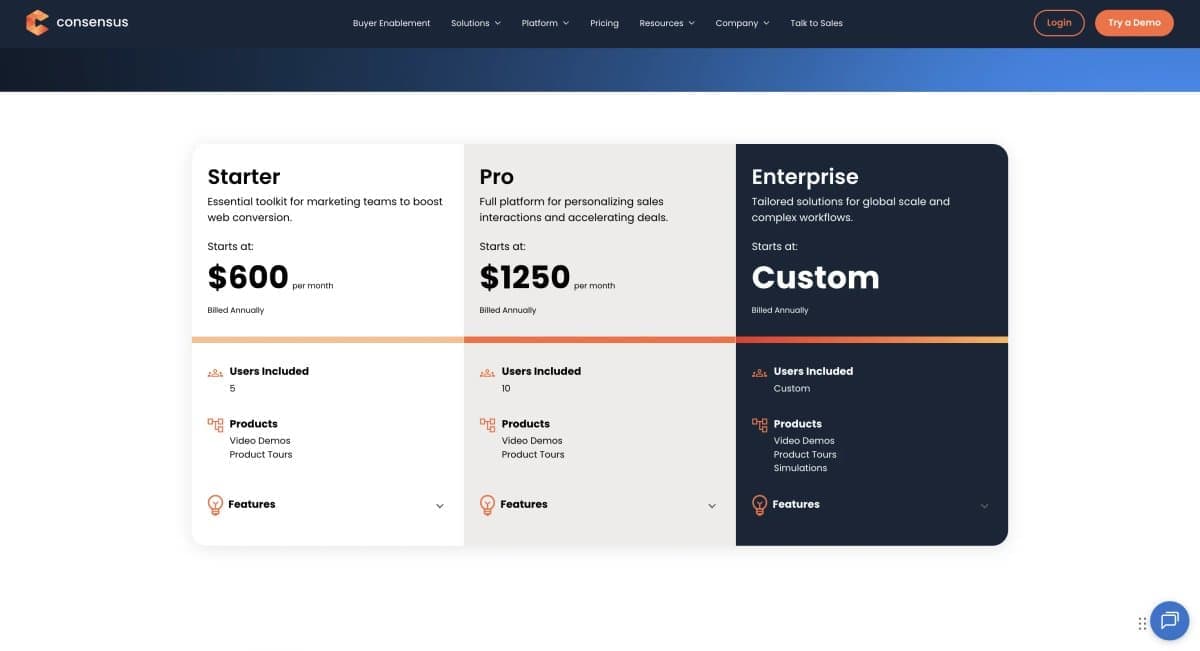The width and height of the screenshot is (1200, 651).
Task: Click the Custom price text
Action: 815,277
